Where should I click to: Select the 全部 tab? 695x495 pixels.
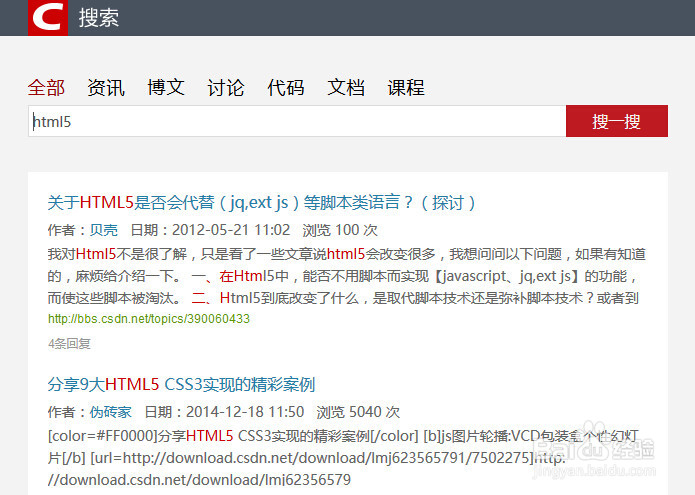[x=46, y=87]
